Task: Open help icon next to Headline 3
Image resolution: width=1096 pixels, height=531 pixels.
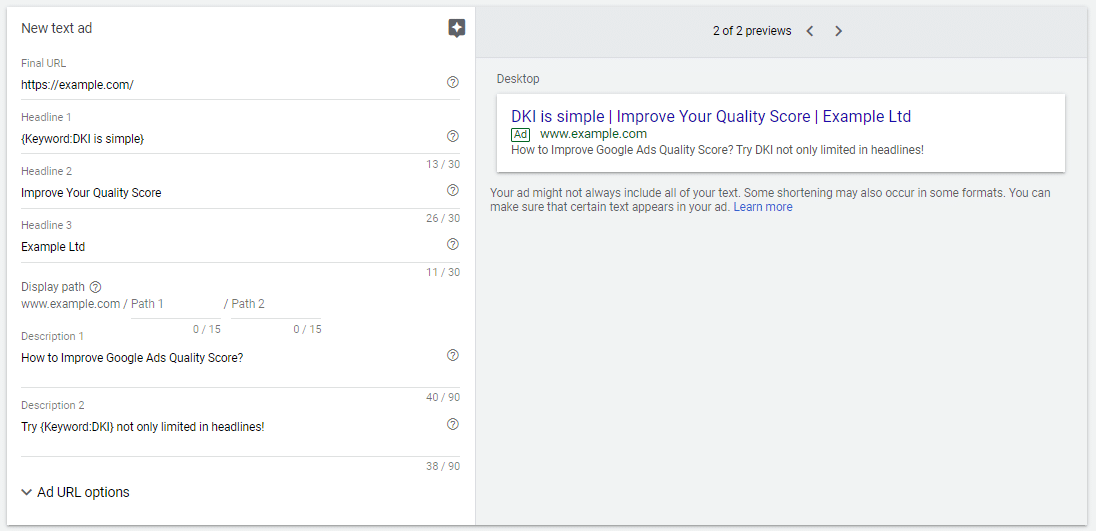Action: [452, 244]
